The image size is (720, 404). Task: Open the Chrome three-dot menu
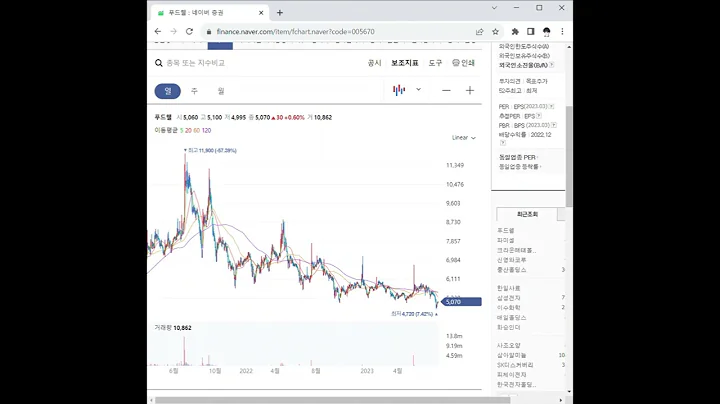pyautogui.click(x=562, y=32)
